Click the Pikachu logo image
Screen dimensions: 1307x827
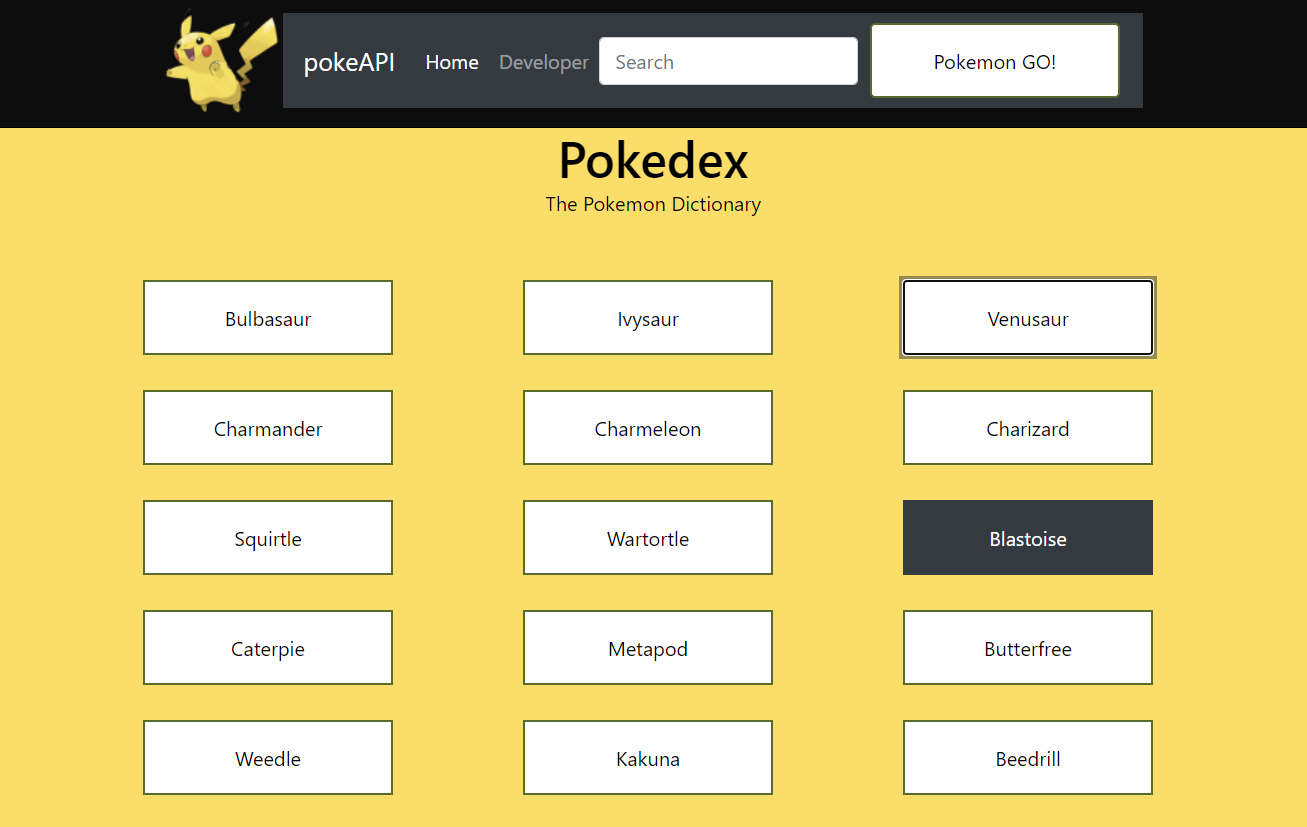click(222, 61)
